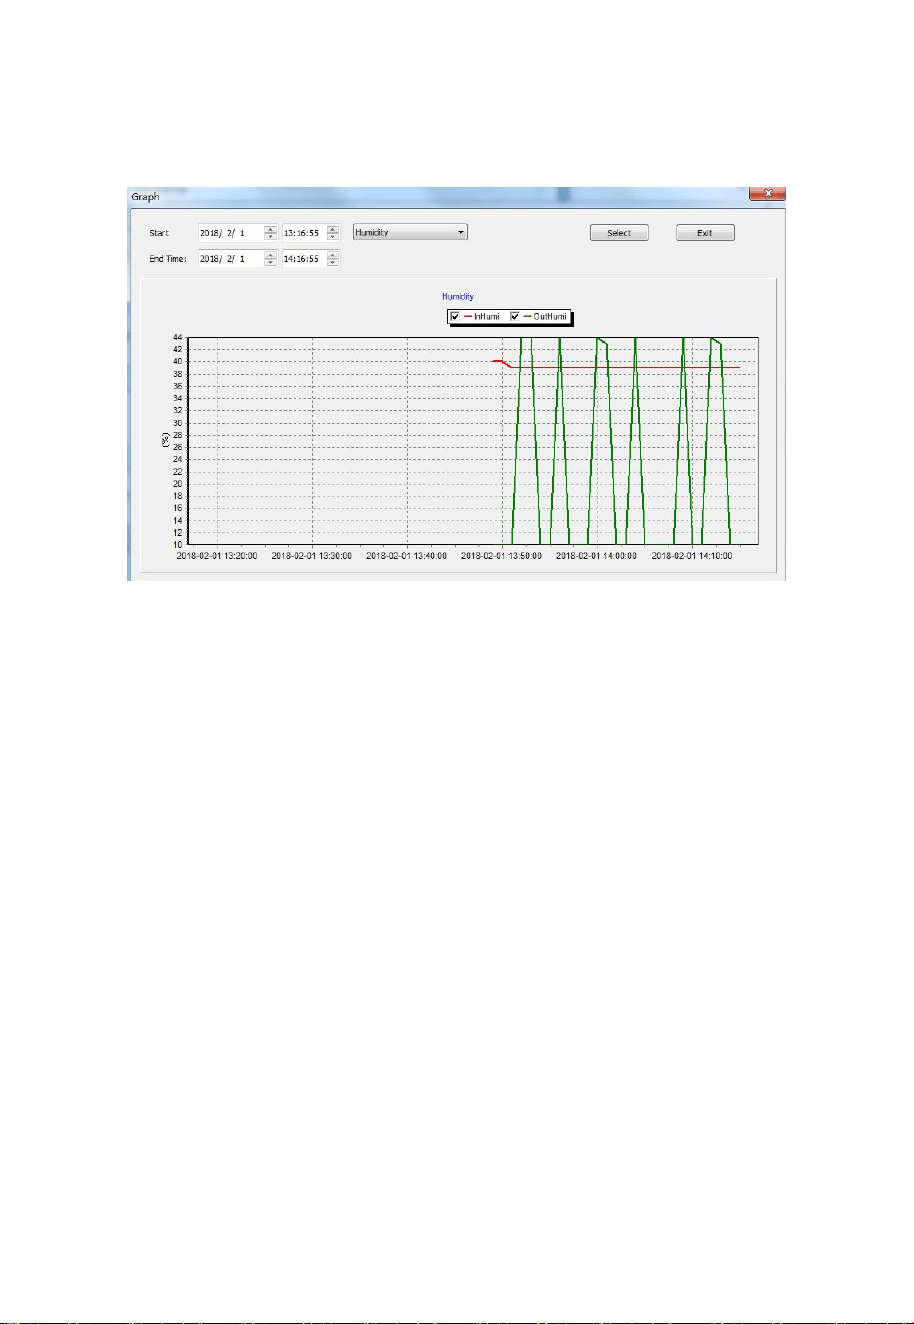Open the End Time 14:16:55 spinner control

coord(333,259)
